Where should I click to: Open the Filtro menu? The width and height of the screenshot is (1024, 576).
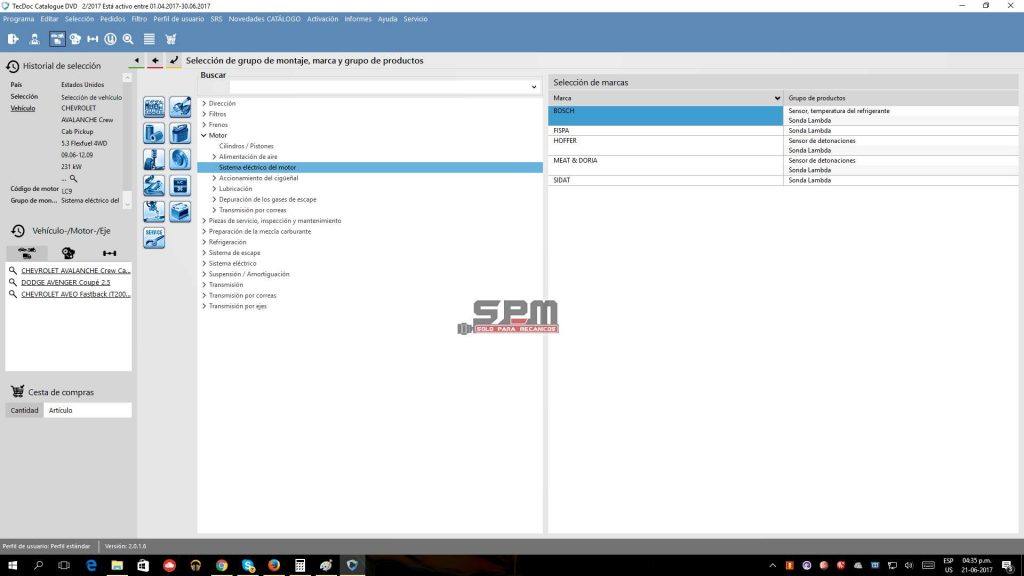(139, 19)
